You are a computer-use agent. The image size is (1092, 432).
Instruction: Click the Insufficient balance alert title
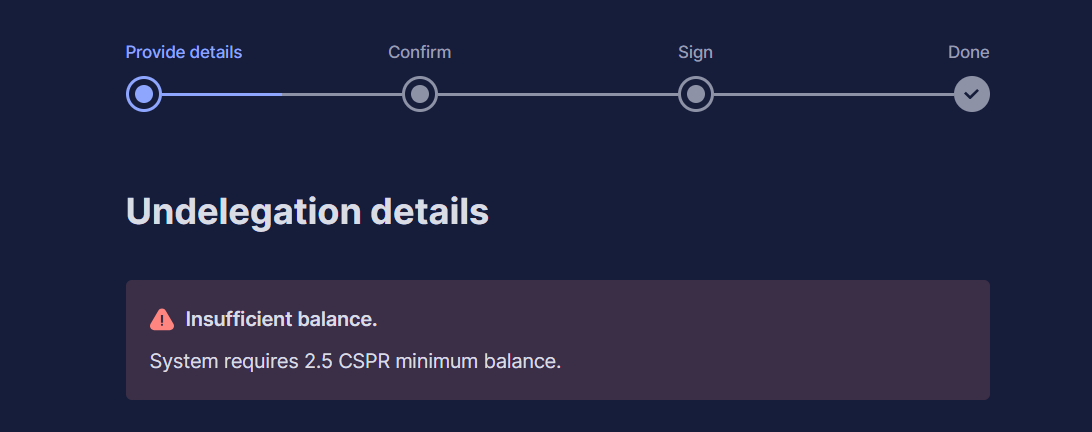(281, 319)
